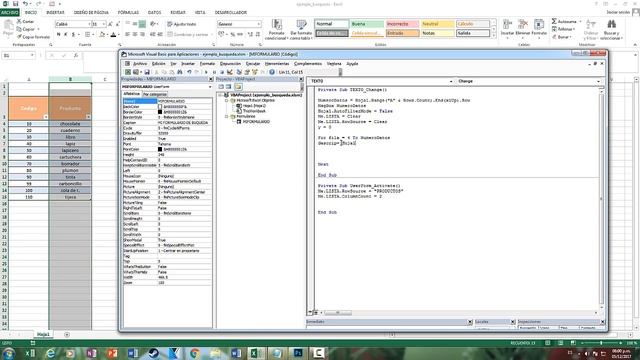The image size is (640, 360).
Task: Open Depuración menu in VBA editor
Action: click(x=230, y=64)
